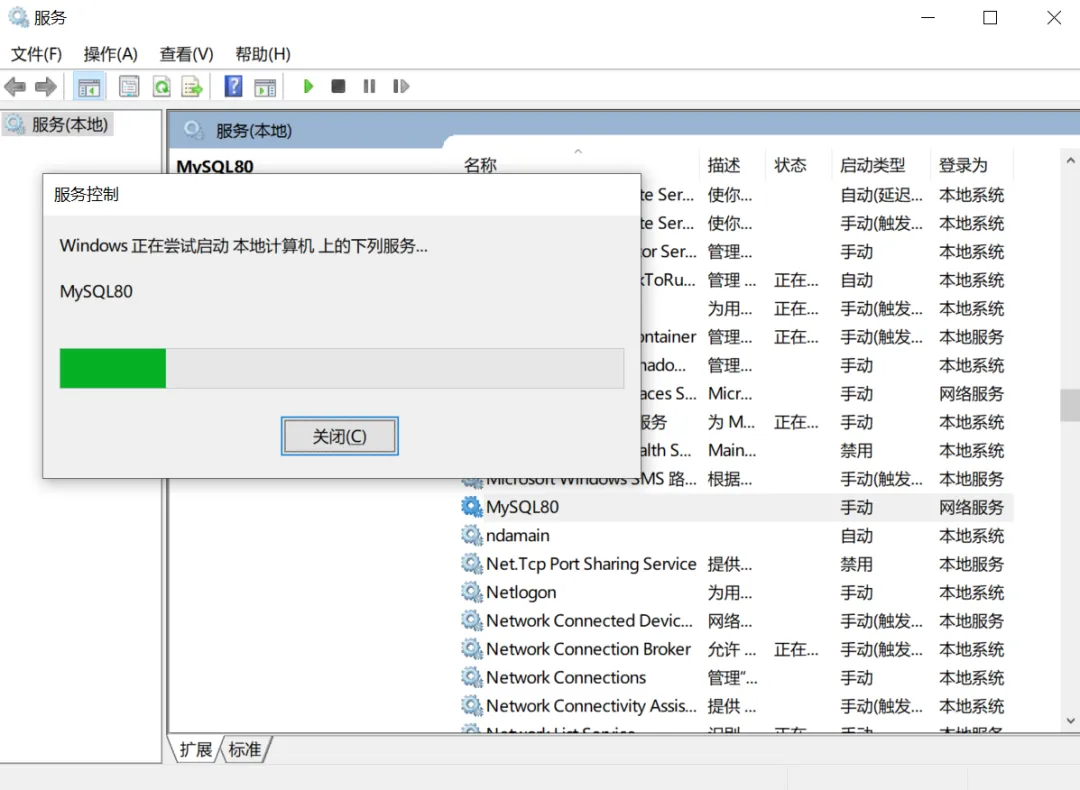This screenshot has width=1080, height=790.
Task: Click gear icon in 服务(本地) pane header
Action: (194, 130)
